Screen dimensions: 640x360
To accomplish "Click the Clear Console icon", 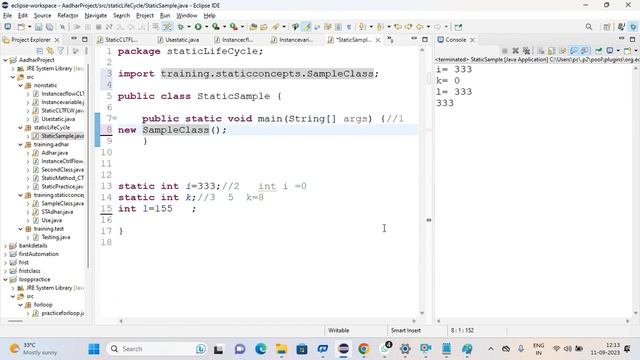I will (541, 51).
